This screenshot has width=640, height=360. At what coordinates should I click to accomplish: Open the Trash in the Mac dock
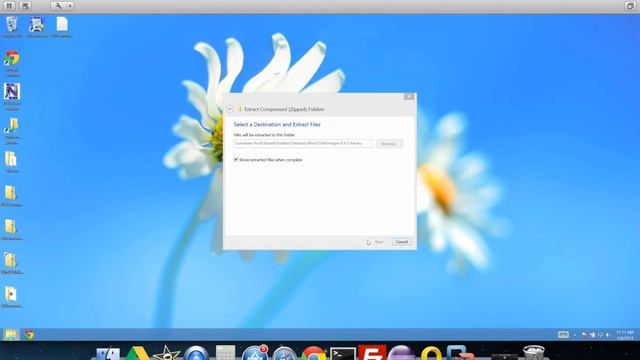pos(534,353)
